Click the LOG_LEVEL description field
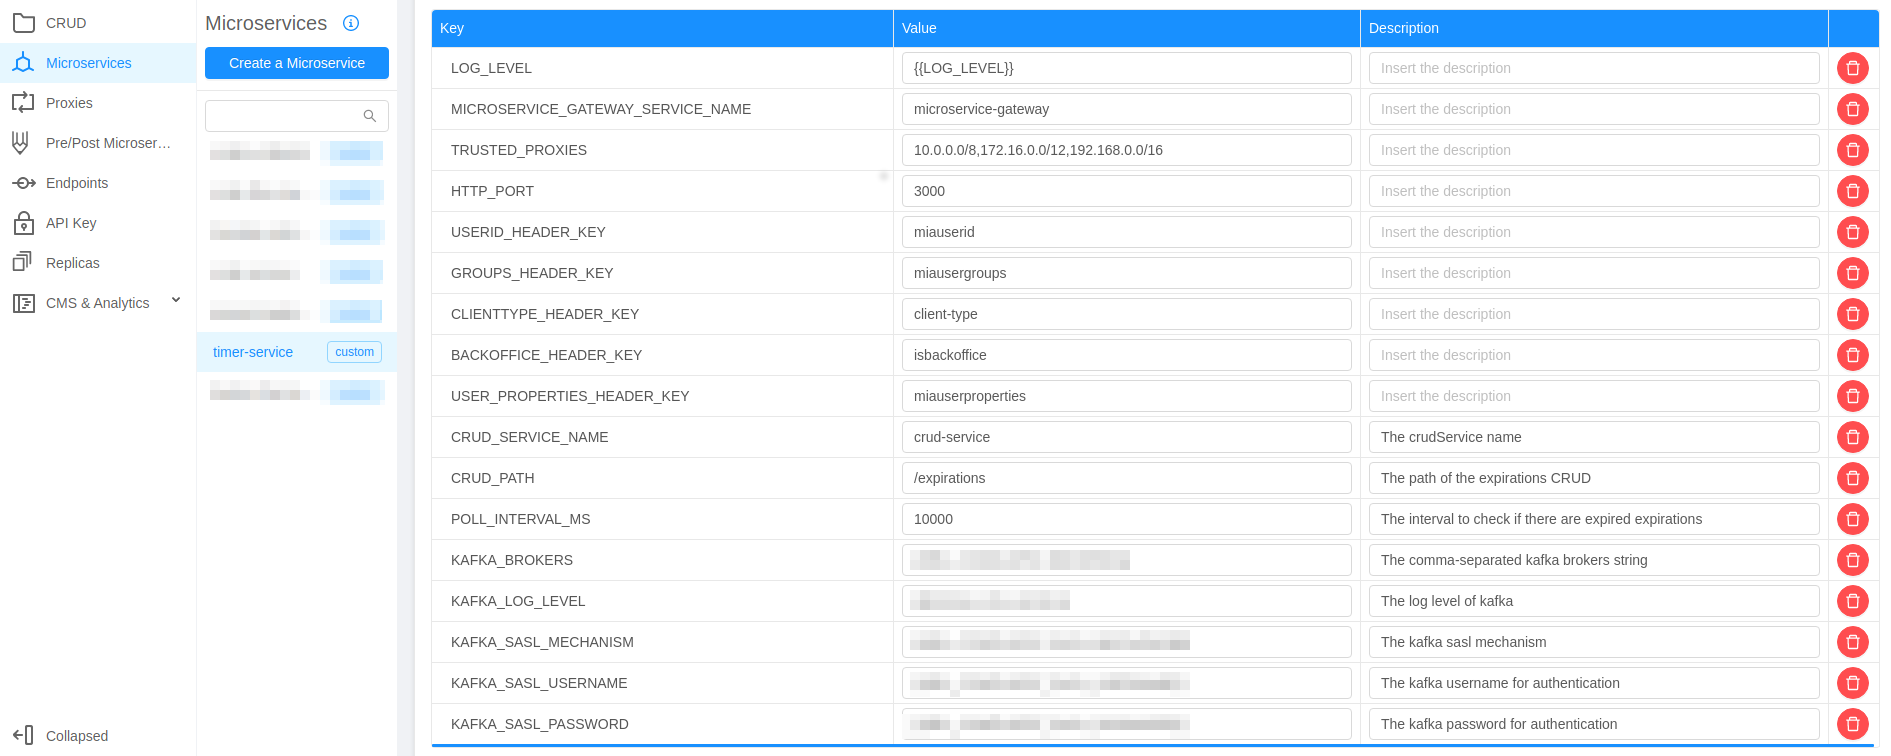This screenshot has height=756, width=1891. (x=1594, y=68)
